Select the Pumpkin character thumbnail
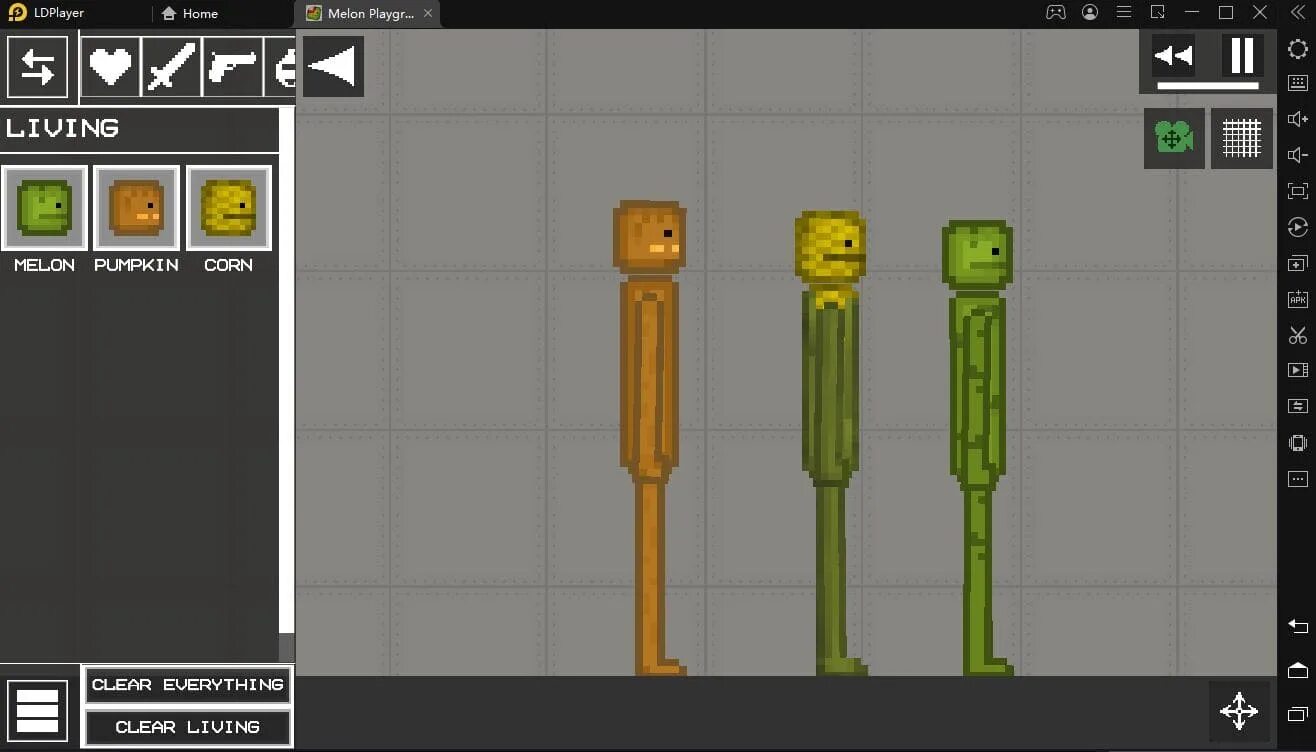Image resolution: width=1316 pixels, height=752 pixels. 136,208
